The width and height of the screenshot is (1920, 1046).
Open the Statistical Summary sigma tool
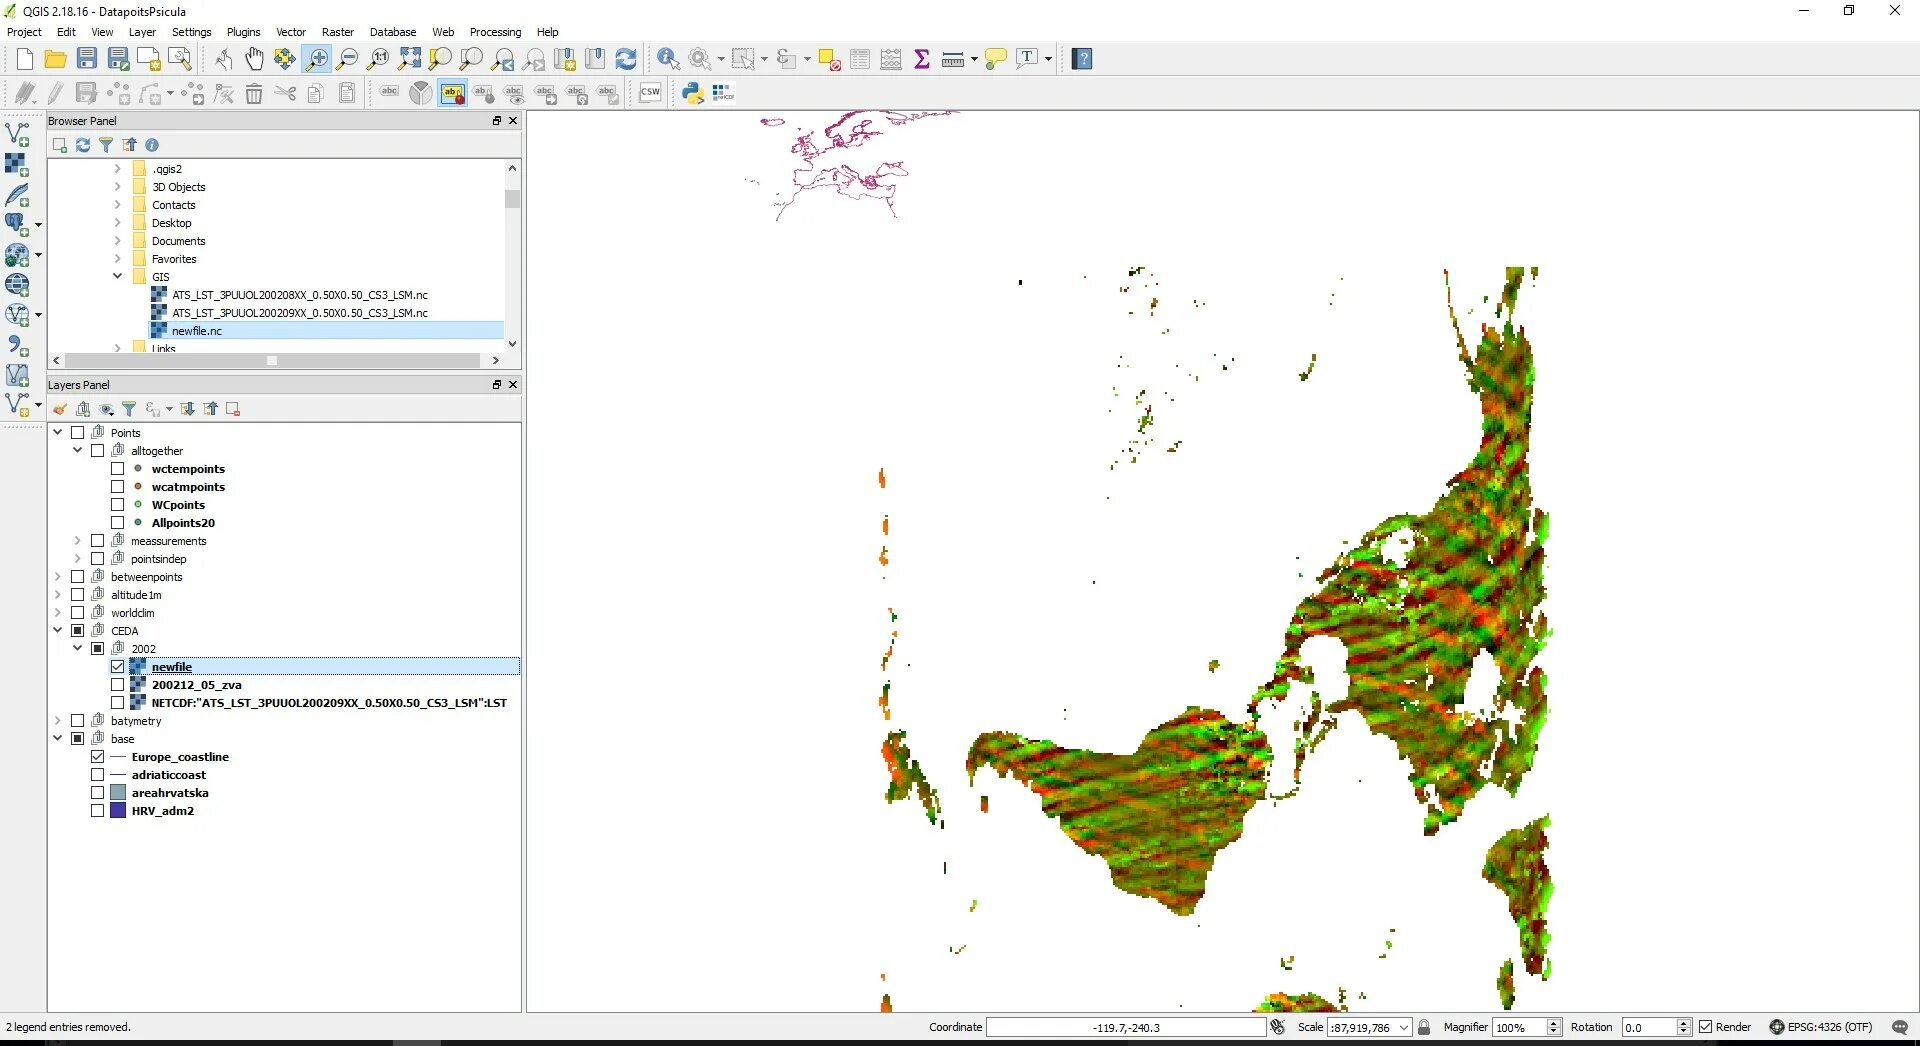pyautogui.click(x=922, y=59)
